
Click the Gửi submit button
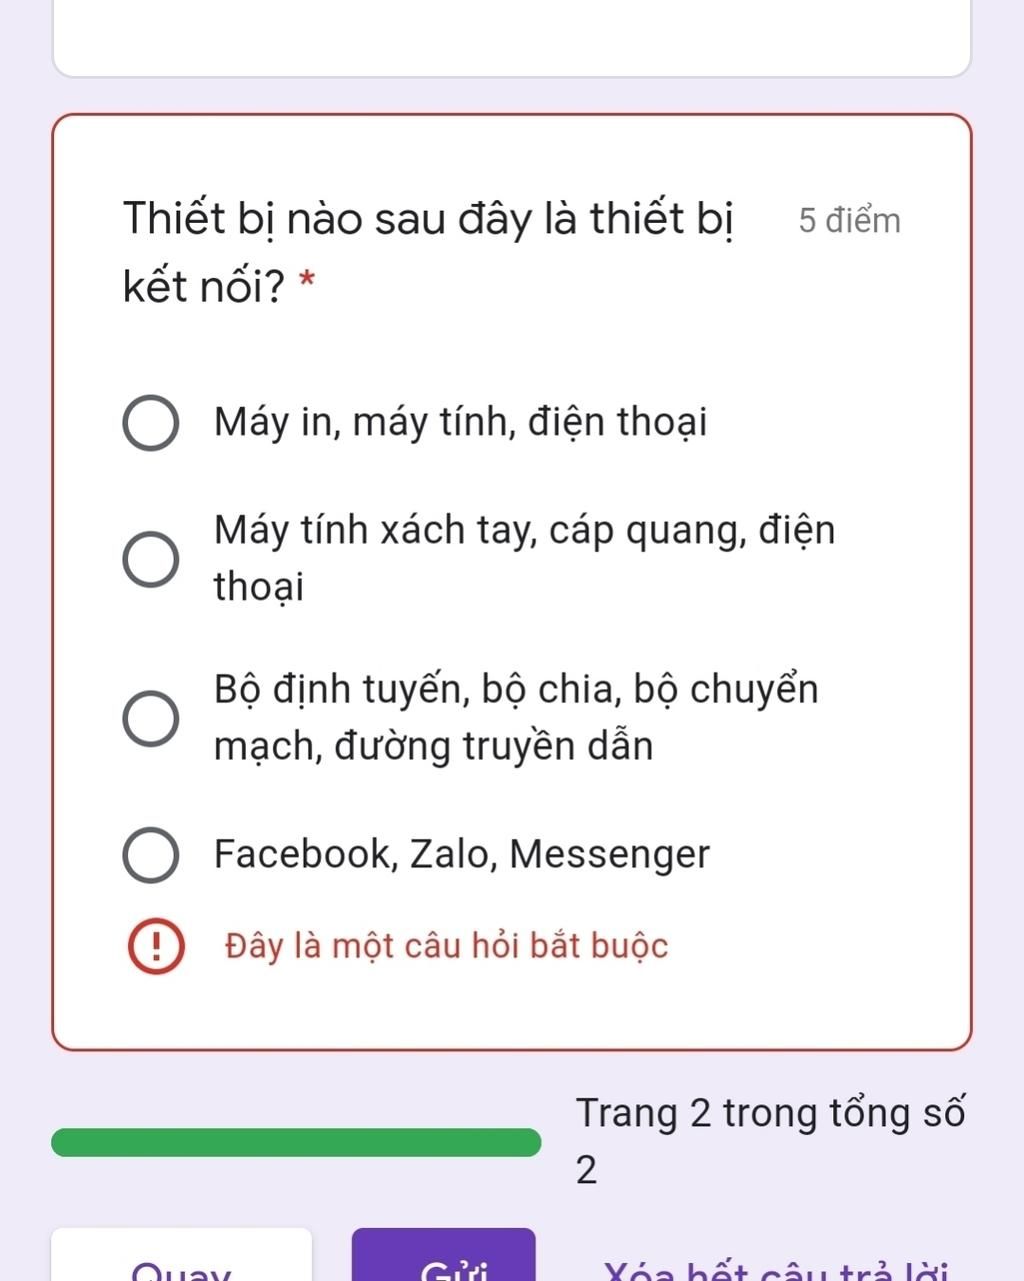coord(444,1255)
